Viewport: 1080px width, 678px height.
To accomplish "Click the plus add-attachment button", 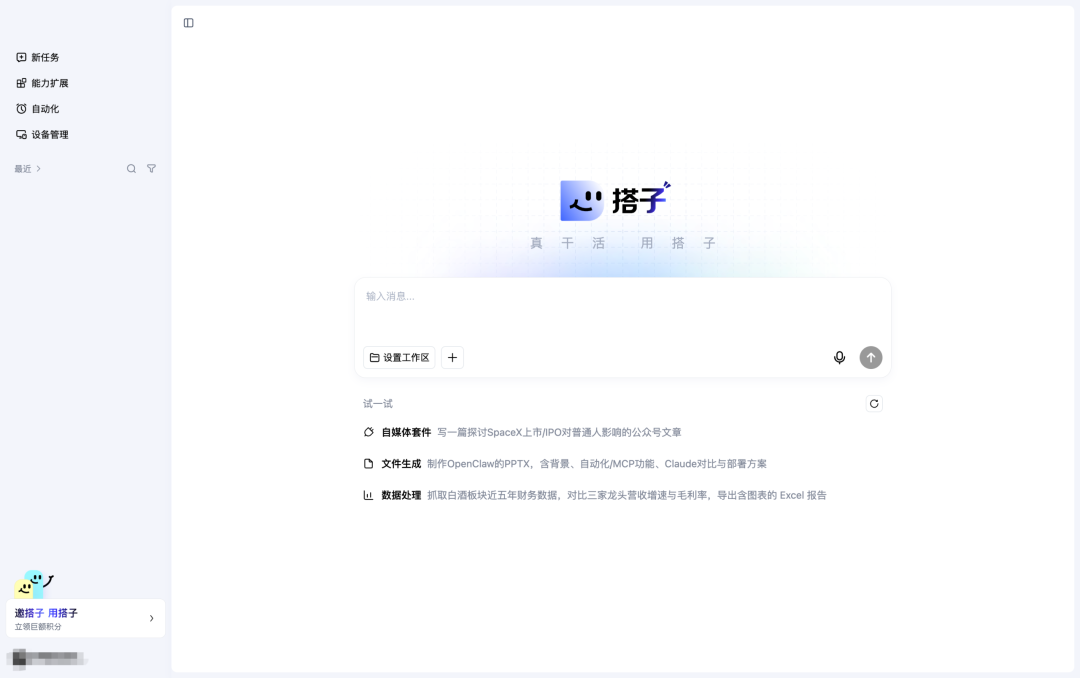I will pos(453,358).
